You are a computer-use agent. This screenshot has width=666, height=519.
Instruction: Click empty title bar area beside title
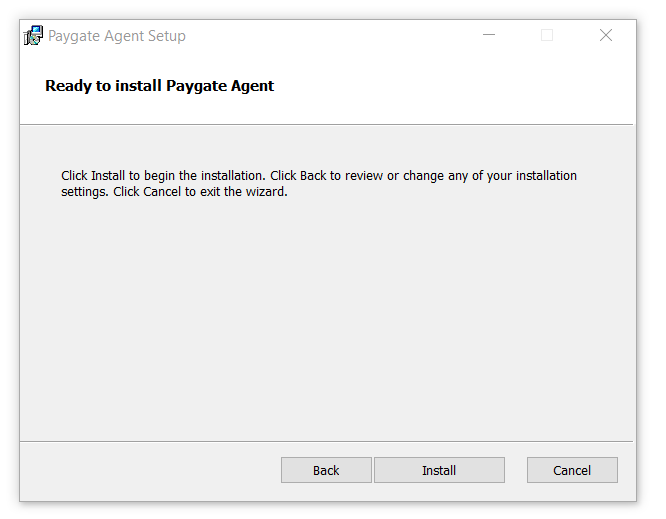(331, 35)
